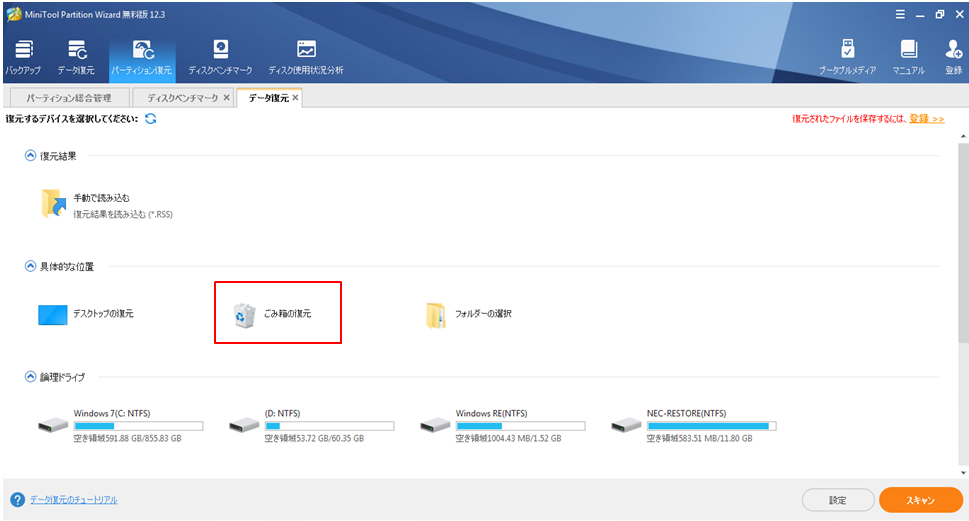Viewport: 969px width, 521px height.
Task: Click Windows 7 C: drive usage bar
Action: click(138, 426)
